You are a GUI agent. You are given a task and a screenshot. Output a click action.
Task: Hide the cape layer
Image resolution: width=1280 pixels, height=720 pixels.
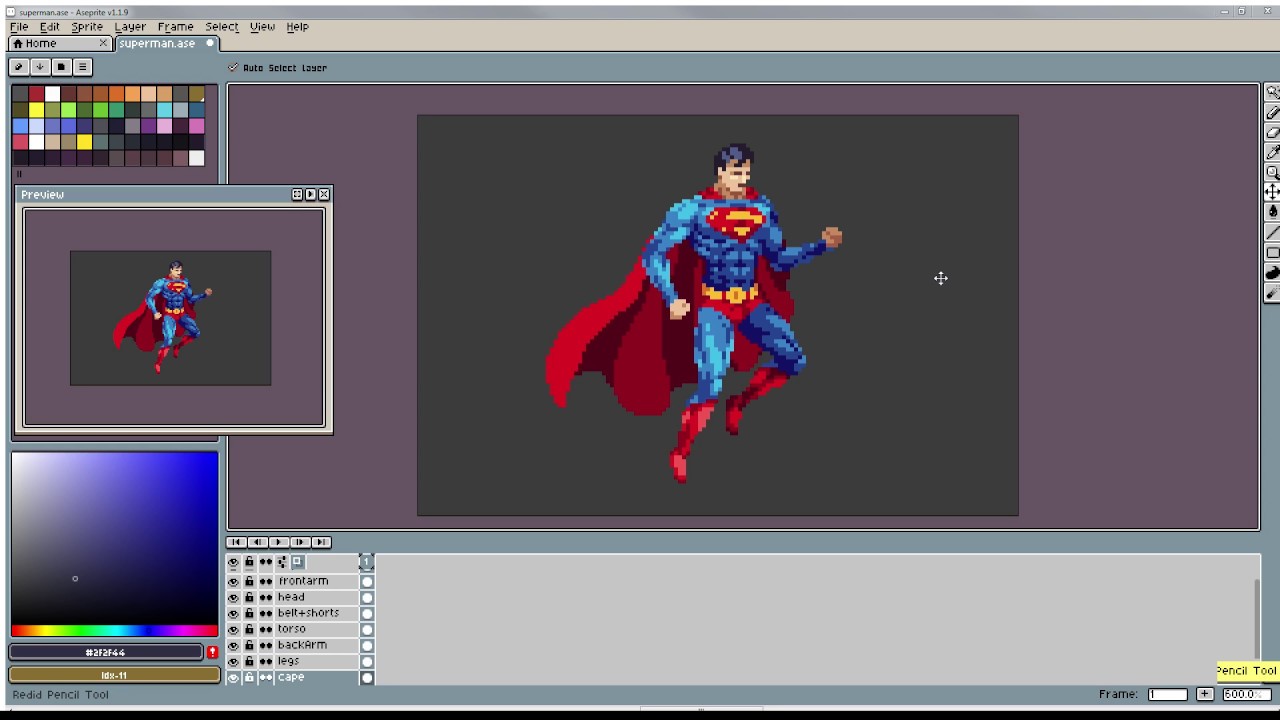pos(233,677)
